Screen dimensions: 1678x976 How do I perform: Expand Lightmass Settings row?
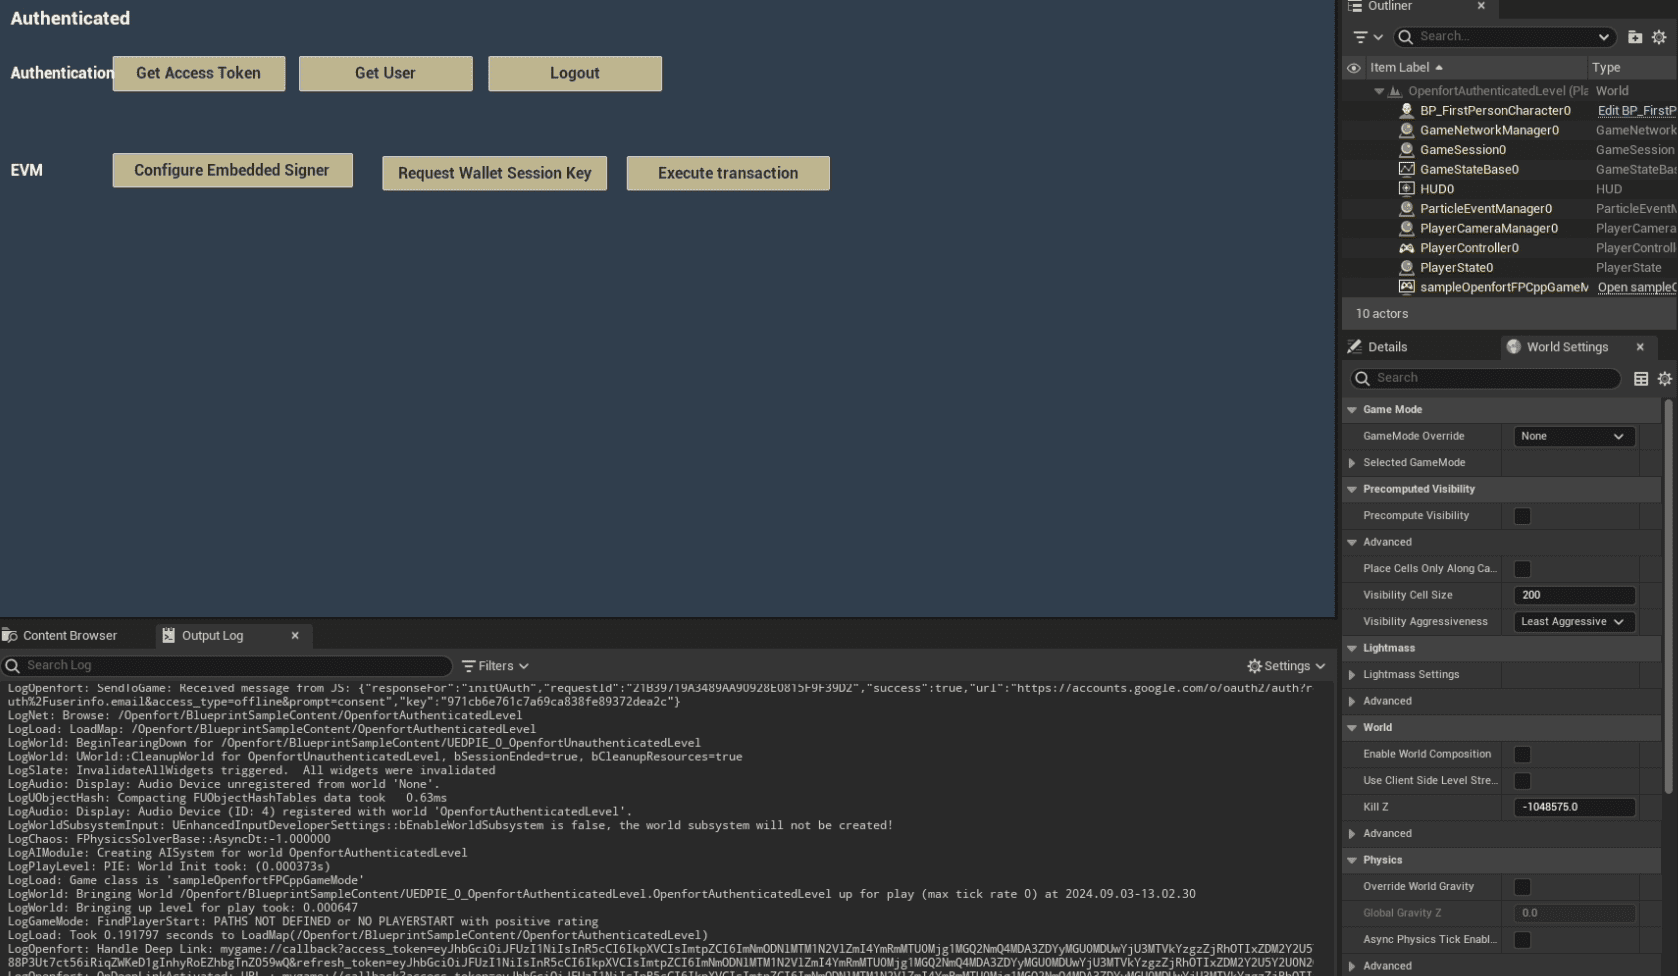[1353, 675]
